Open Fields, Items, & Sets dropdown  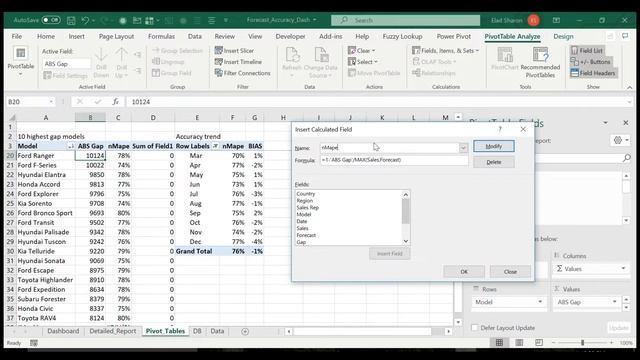[445, 51]
